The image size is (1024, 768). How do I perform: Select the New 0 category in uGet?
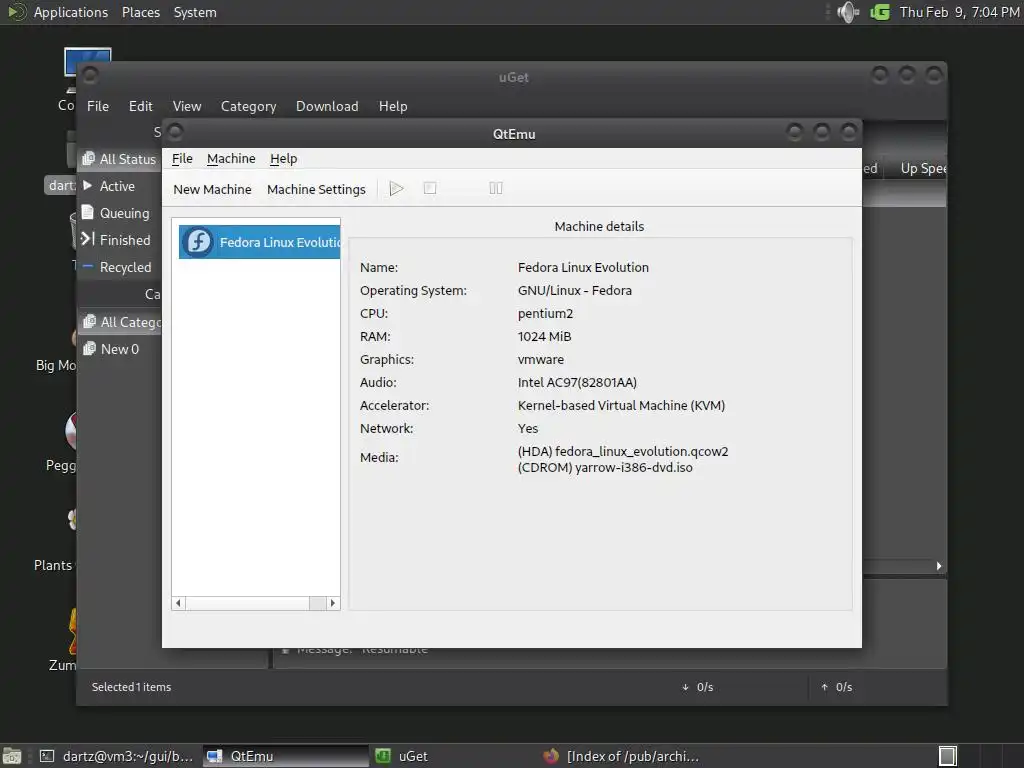point(120,349)
